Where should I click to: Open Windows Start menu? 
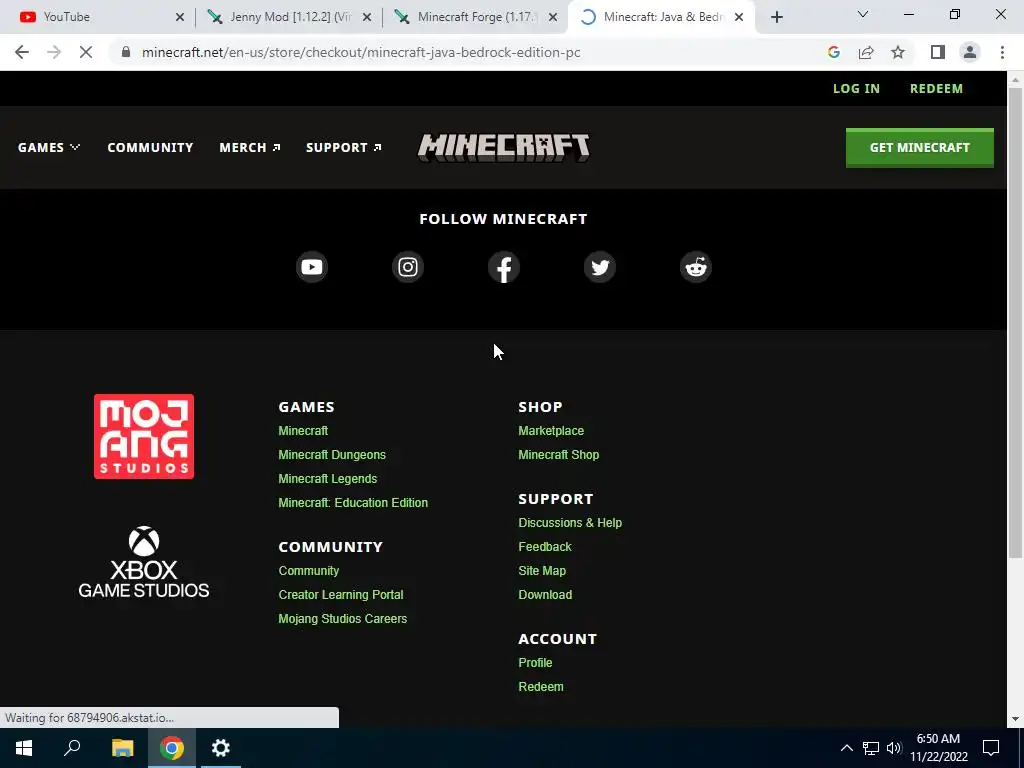[24, 748]
